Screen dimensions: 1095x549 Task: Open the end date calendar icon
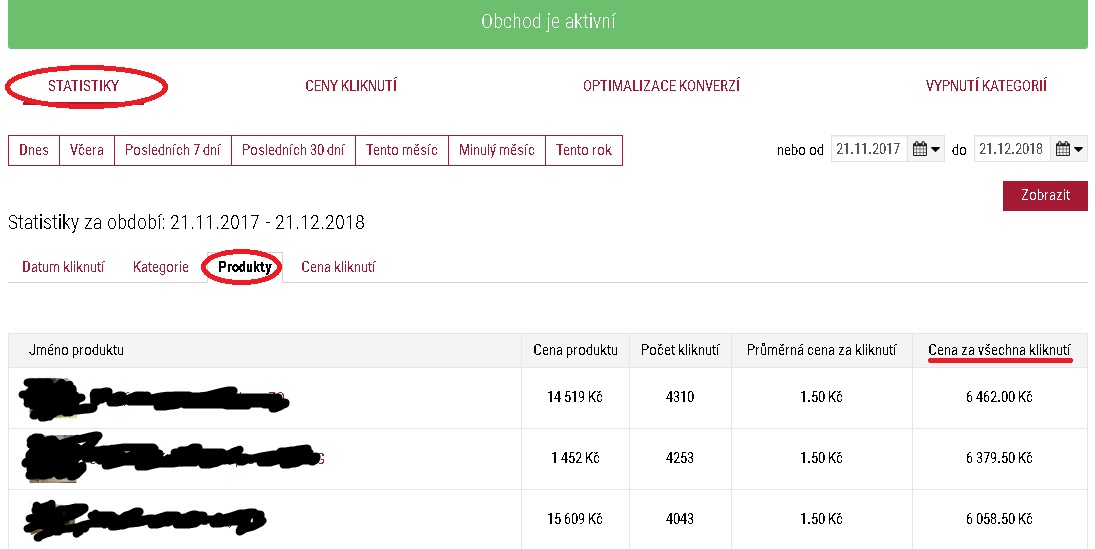1069,150
